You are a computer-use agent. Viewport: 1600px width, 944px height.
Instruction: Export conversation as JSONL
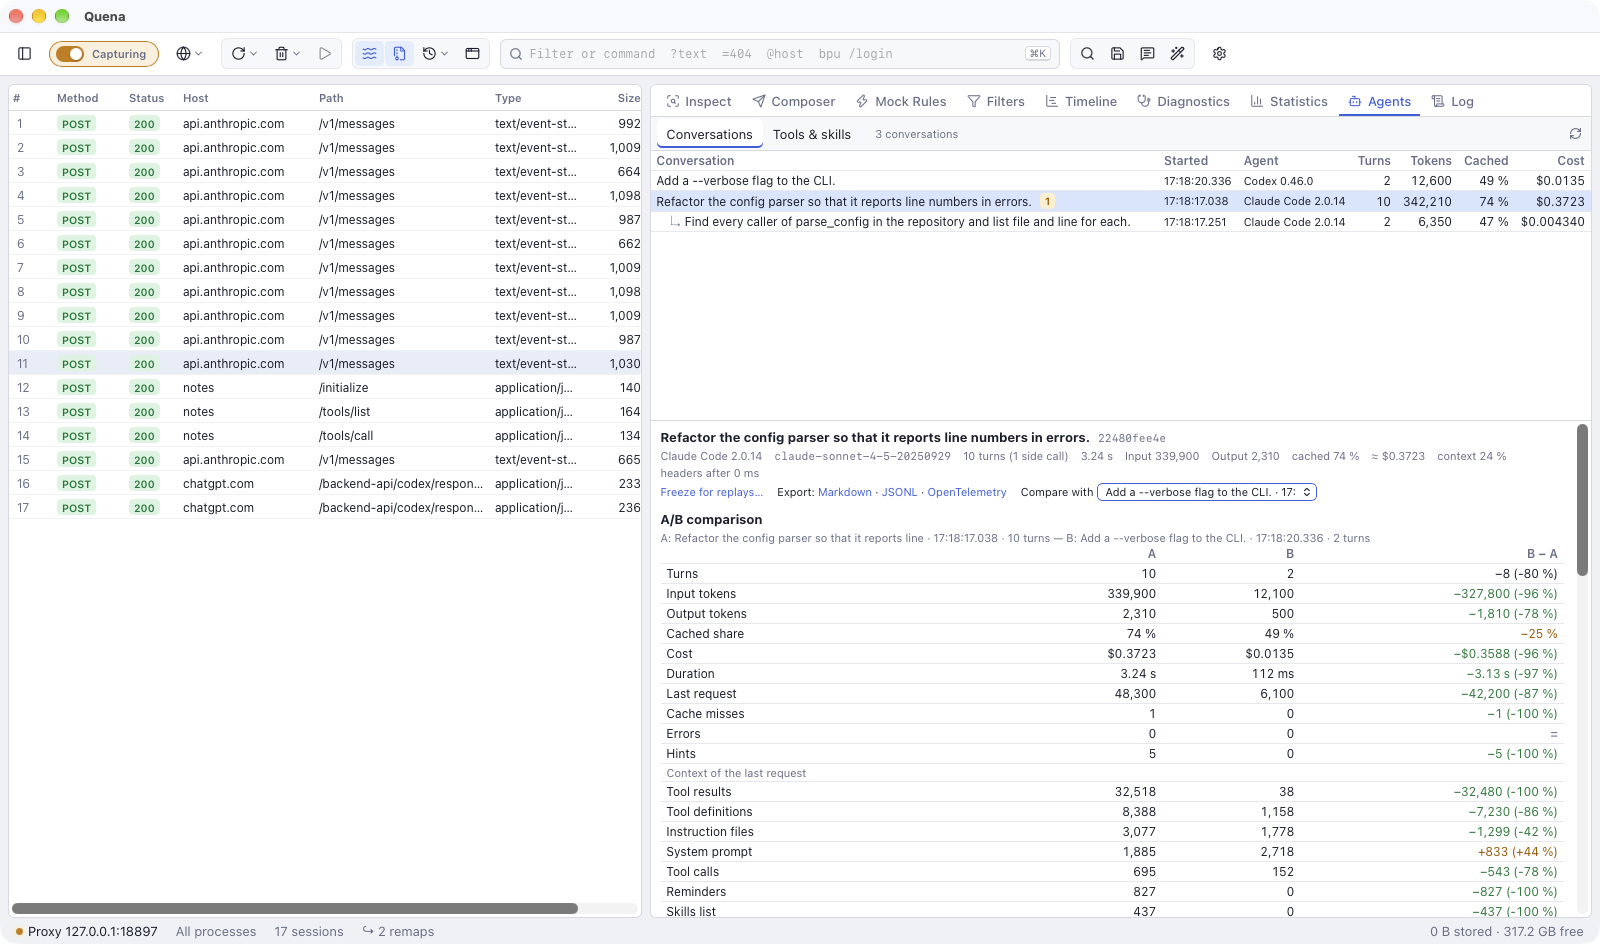tap(899, 492)
